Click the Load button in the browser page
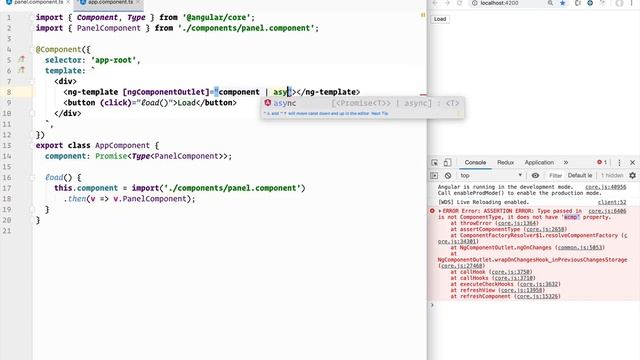This screenshot has width=640, height=360. coord(440,19)
